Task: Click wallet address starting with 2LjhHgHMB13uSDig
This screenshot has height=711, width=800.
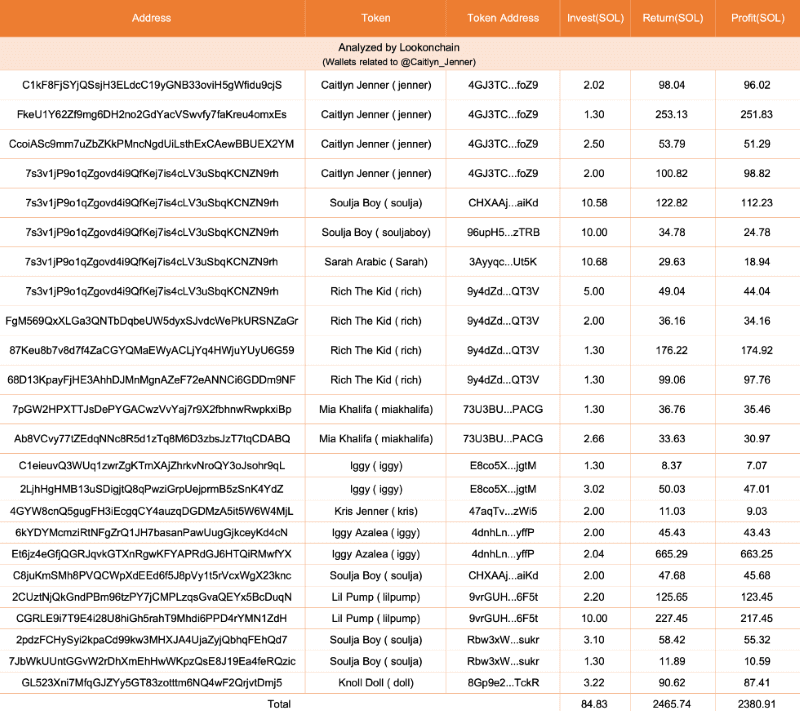Action: 152,489
